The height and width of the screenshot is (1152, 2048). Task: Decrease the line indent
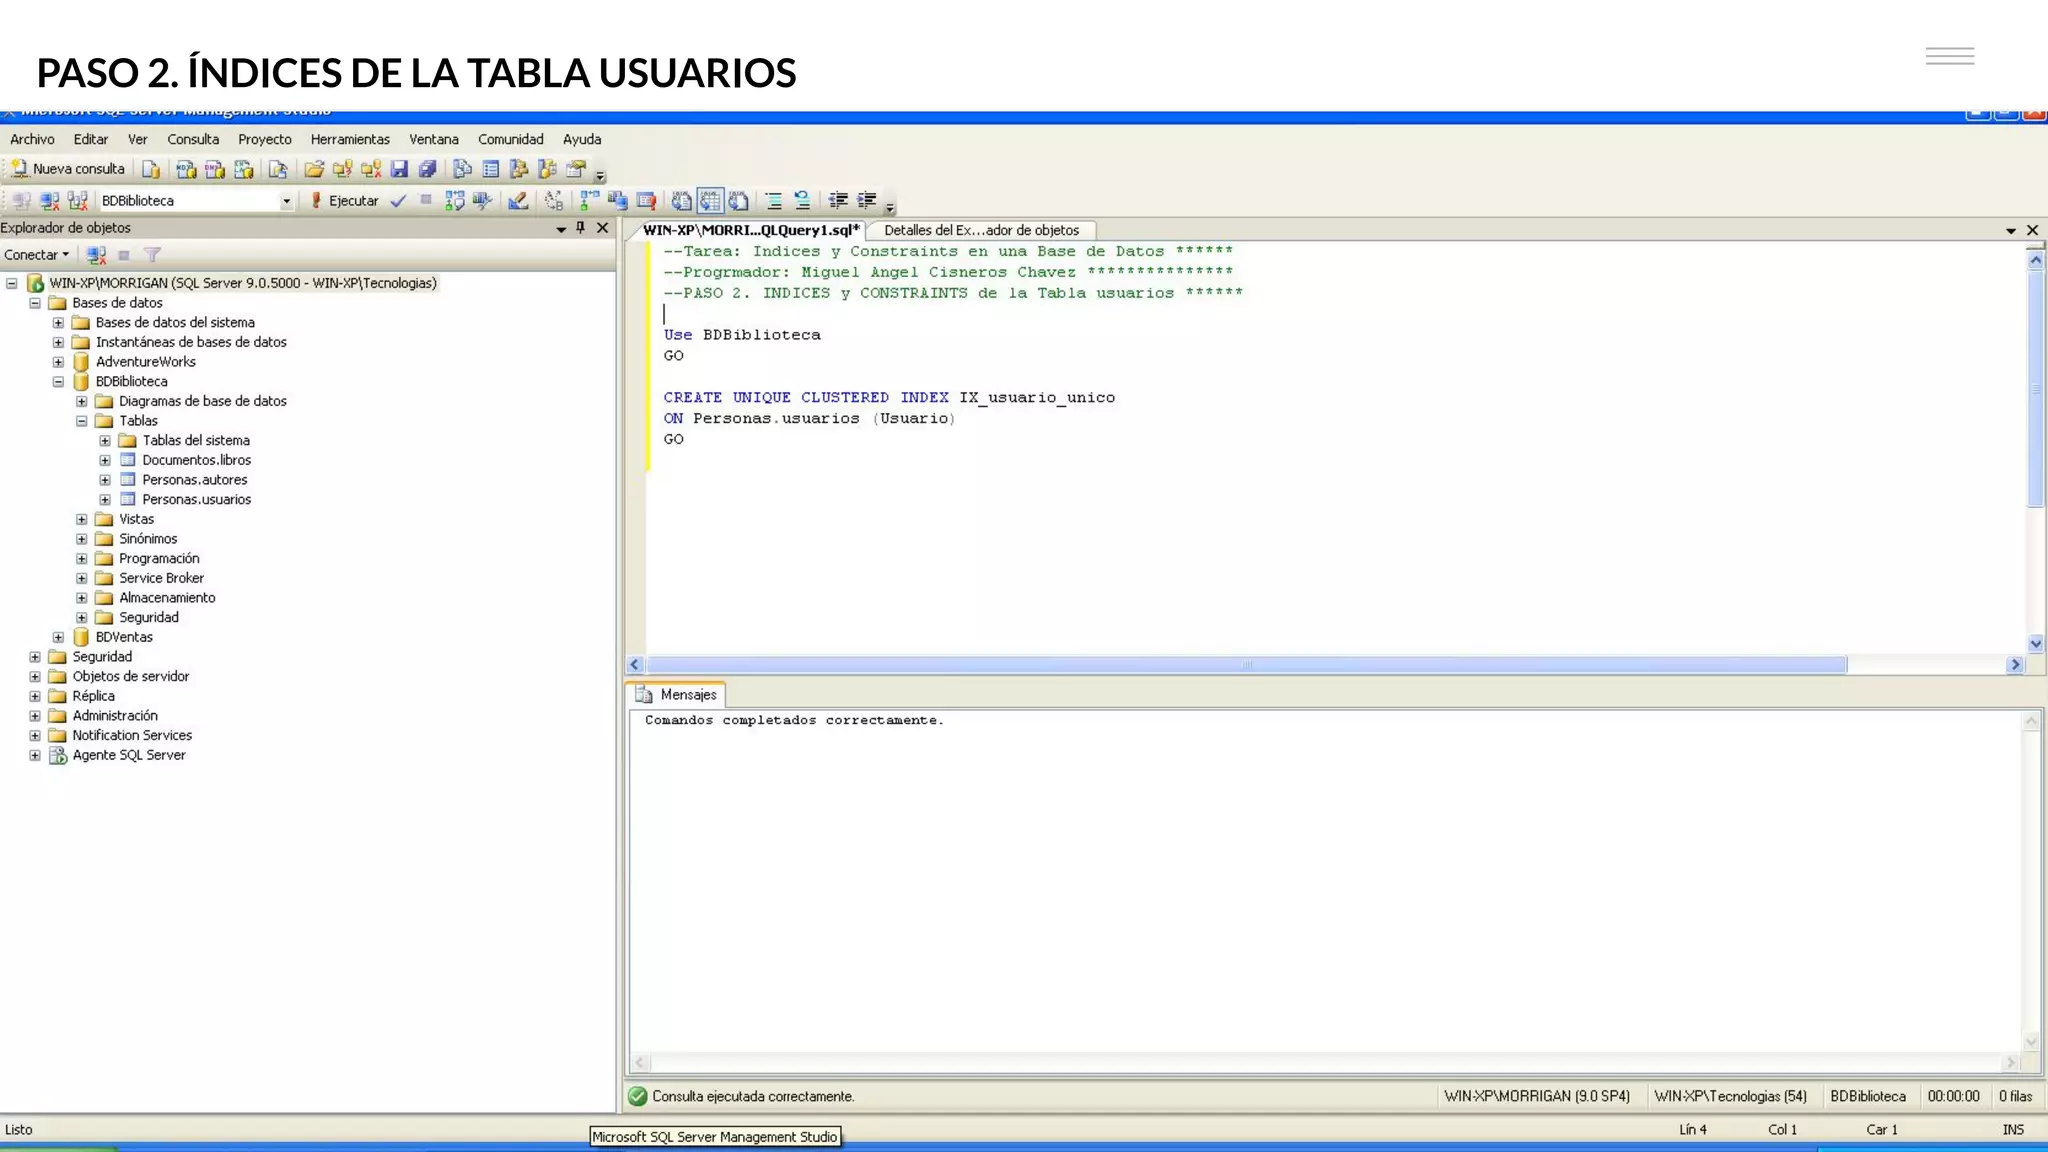pyautogui.click(x=838, y=201)
